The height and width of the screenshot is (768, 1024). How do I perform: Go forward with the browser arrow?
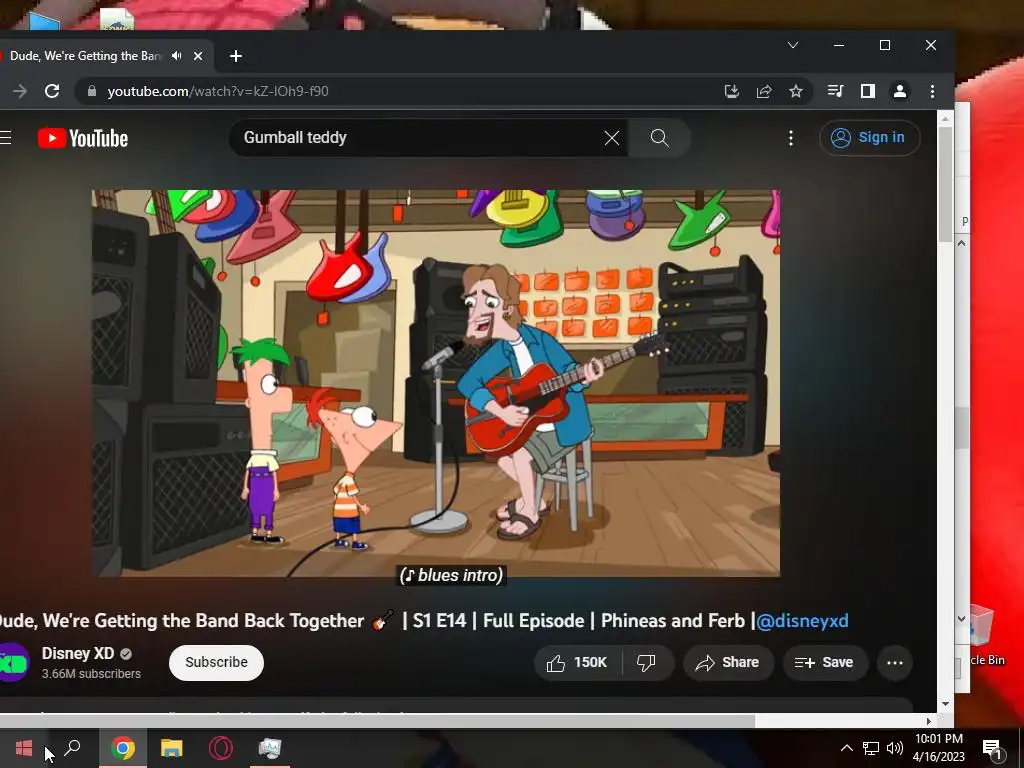point(20,91)
